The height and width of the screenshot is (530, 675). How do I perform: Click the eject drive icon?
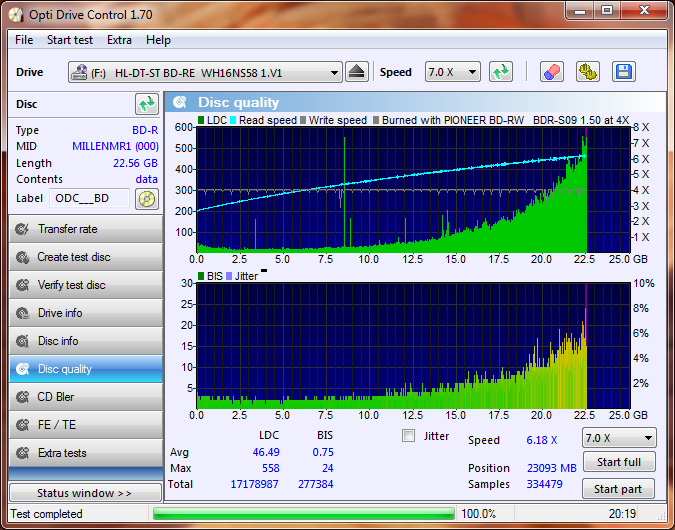click(x=358, y=72)
